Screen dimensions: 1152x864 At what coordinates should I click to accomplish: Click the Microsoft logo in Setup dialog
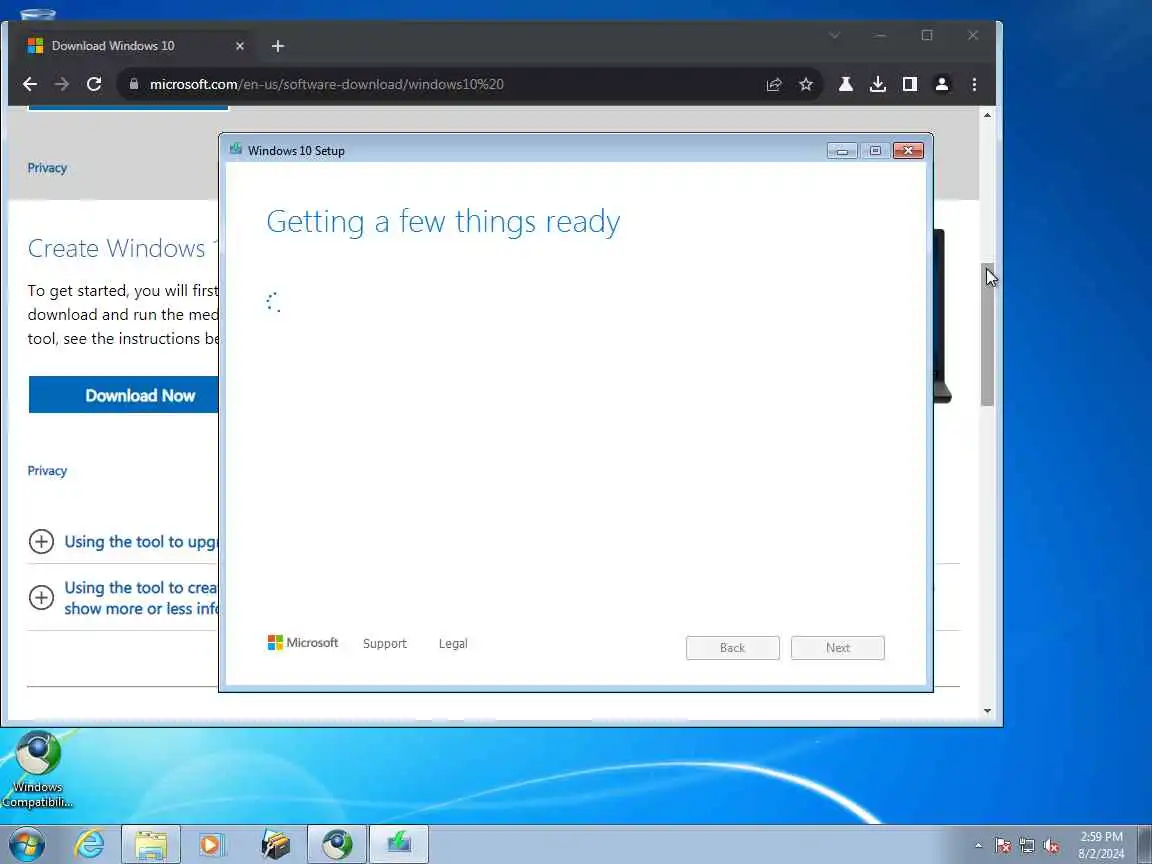(303, 643)
